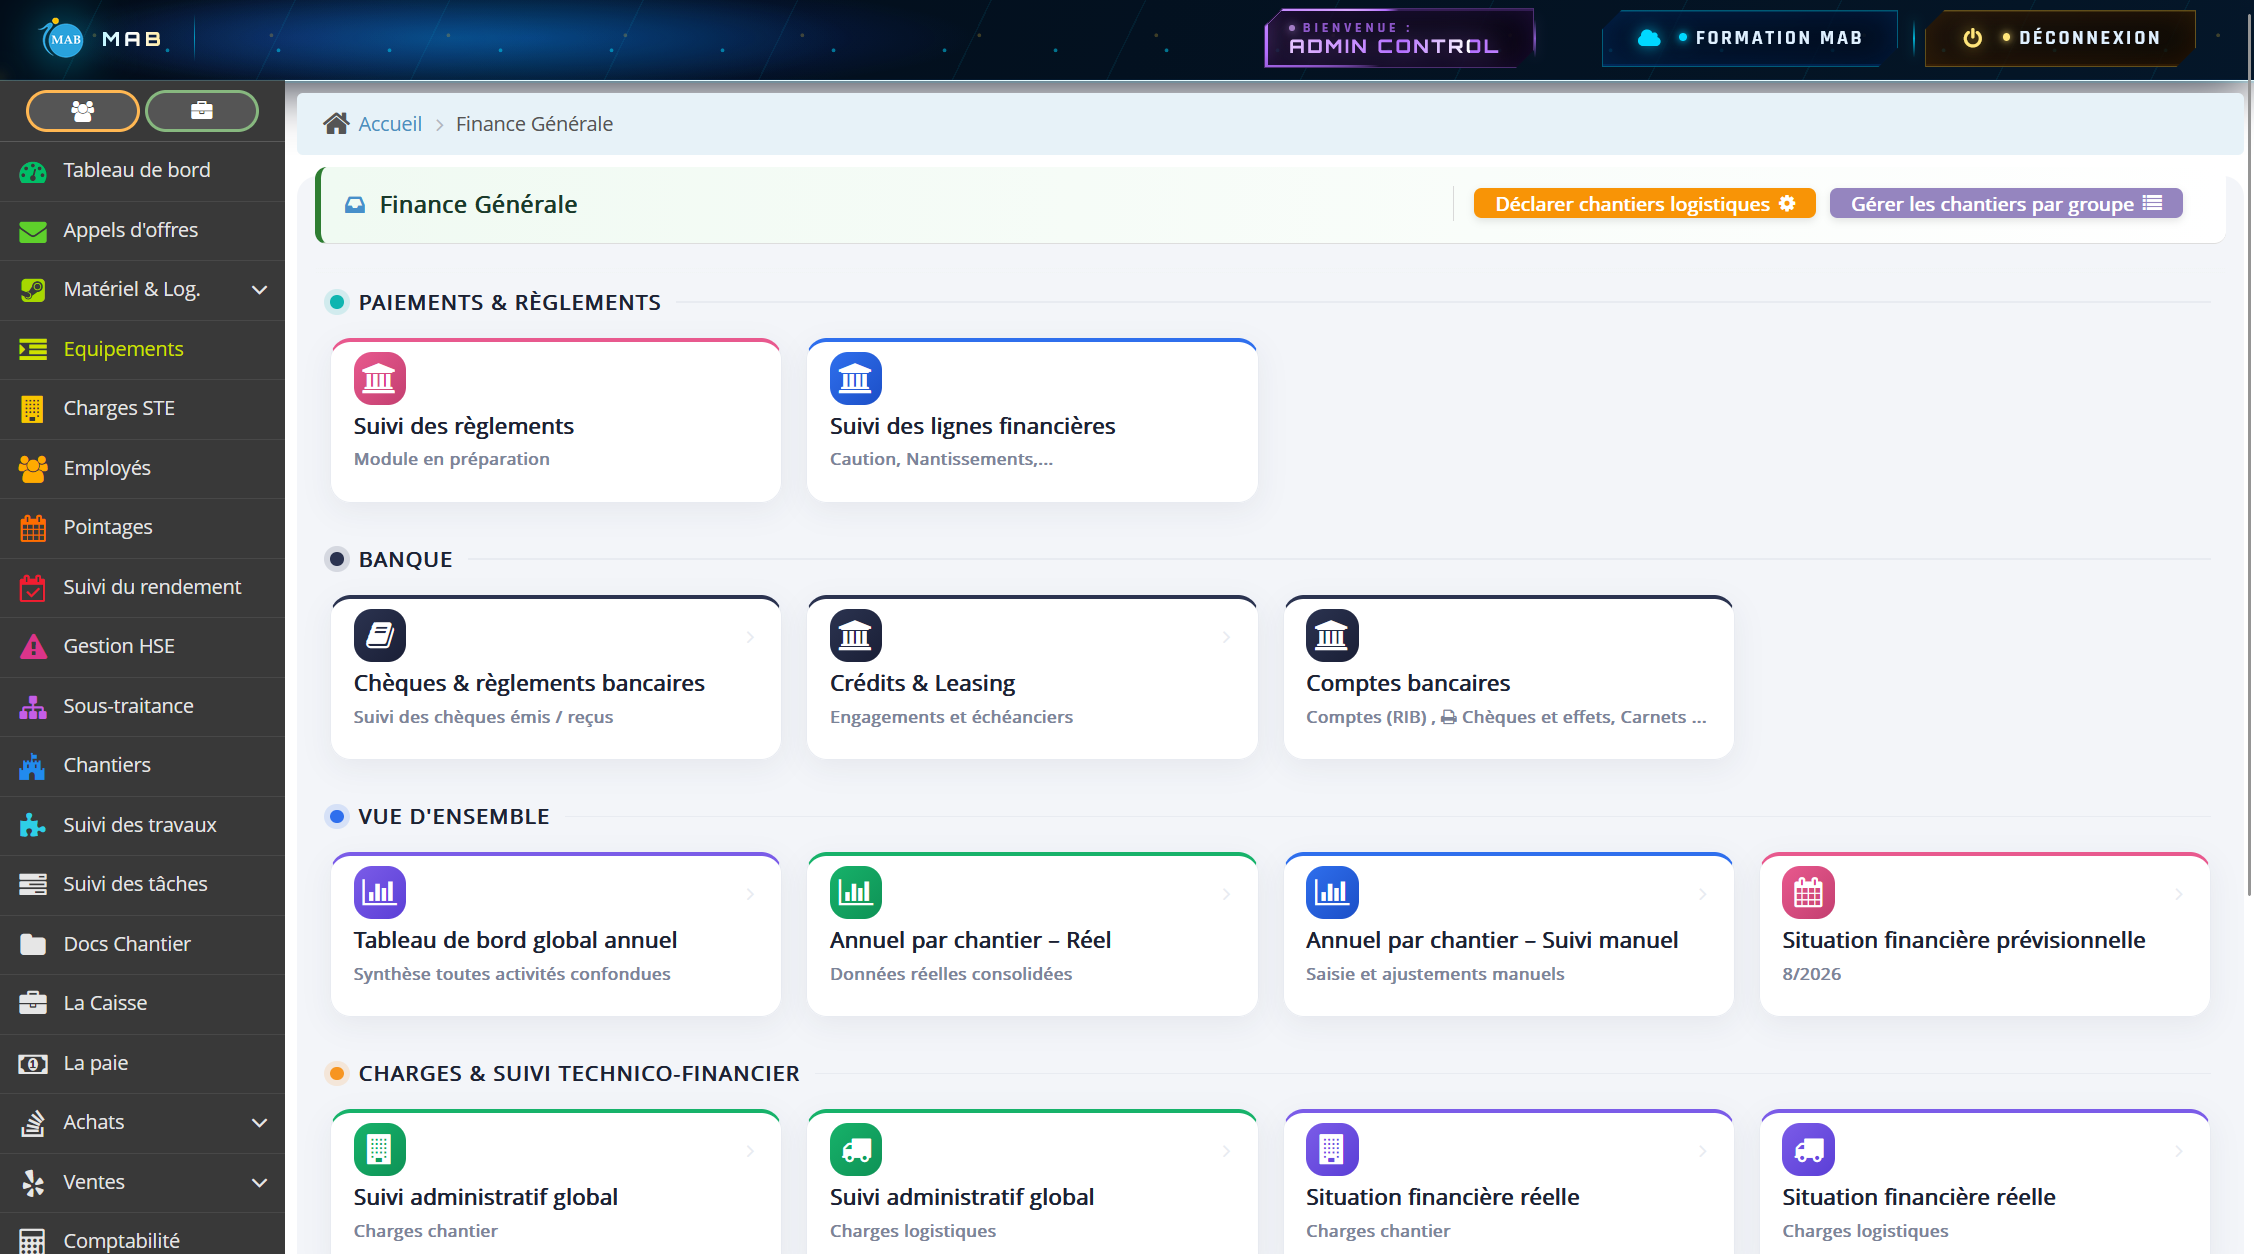Follow the Accueil breadcrumb link
This screenshot has height=1254, width=2254.
pos(390,124)
